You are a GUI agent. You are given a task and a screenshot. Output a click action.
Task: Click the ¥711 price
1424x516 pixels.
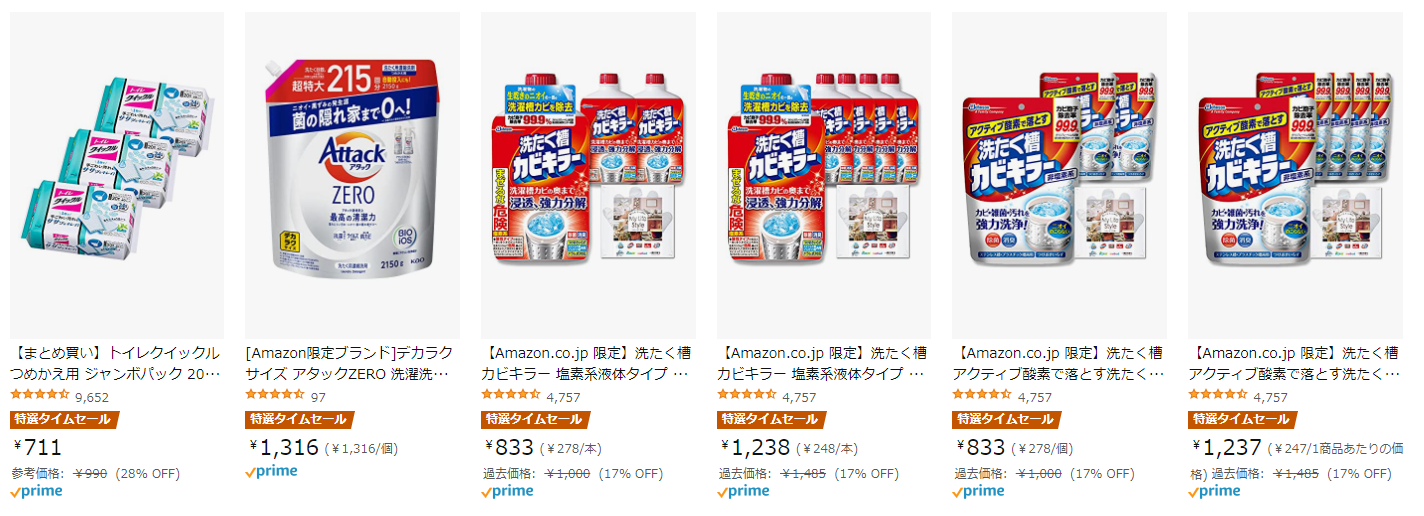38,447
